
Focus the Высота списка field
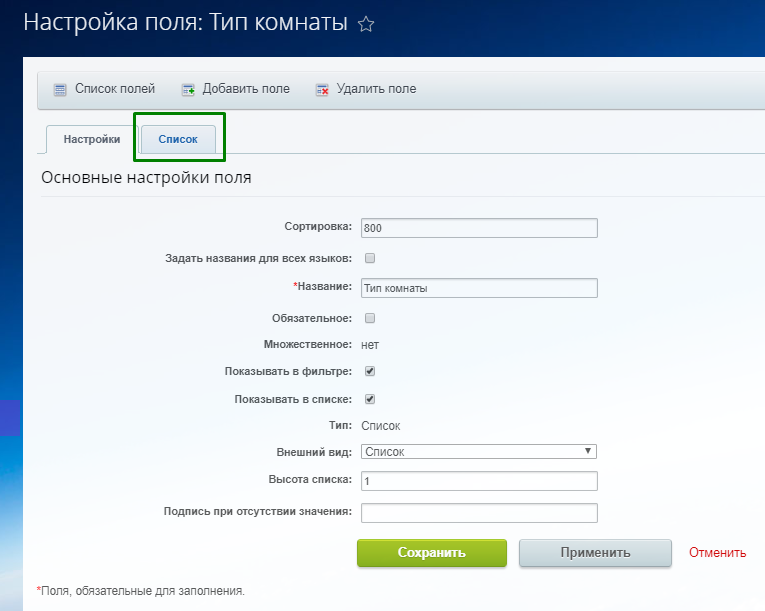(x=479, y=481)
